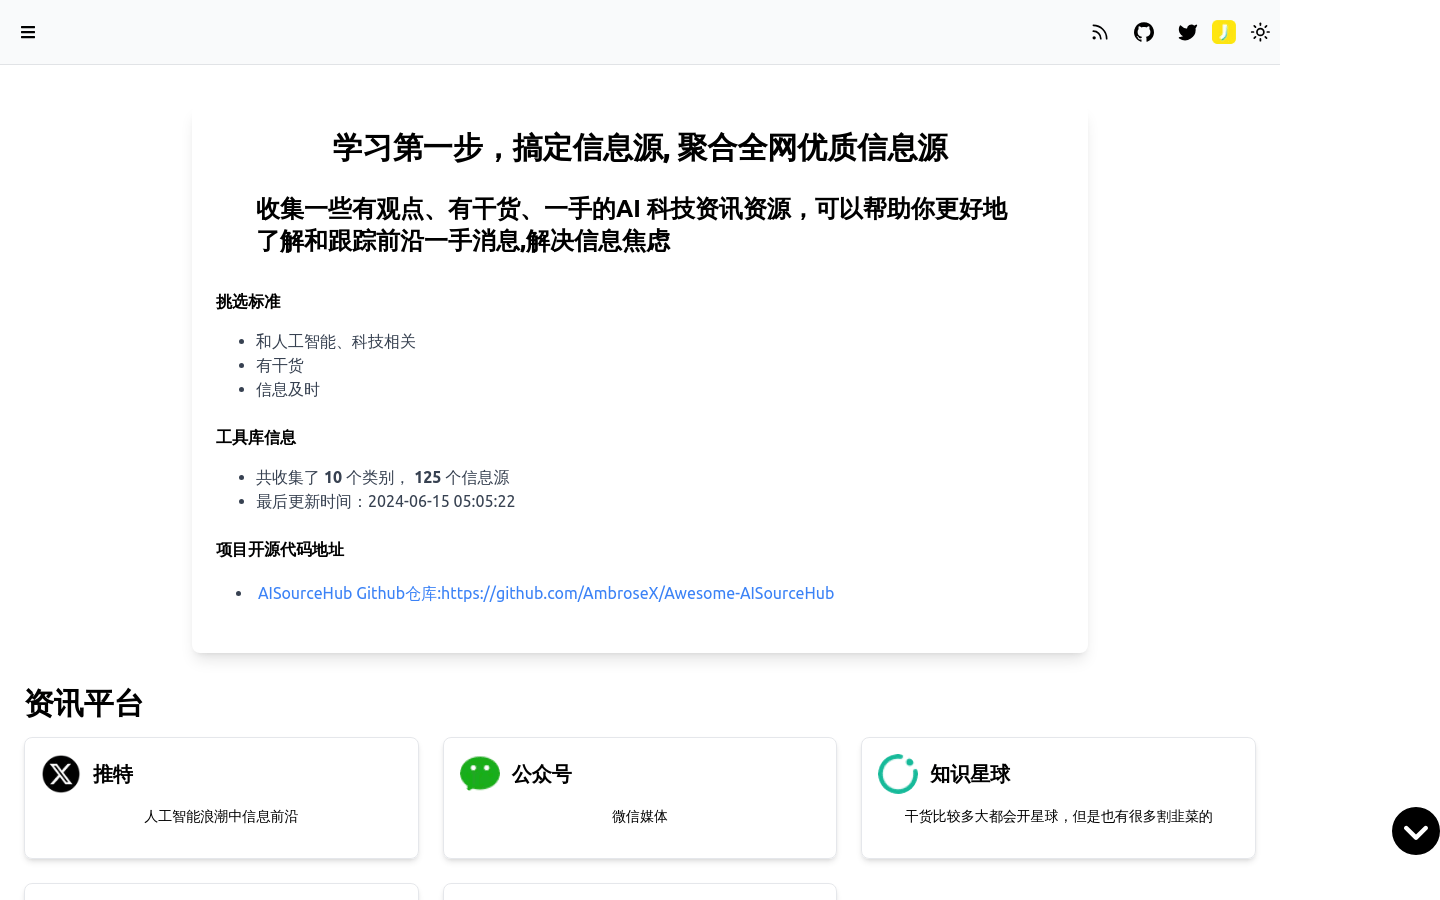The image size is (1440, 900).
Task: Click the 工具库信息 heading
Action: [256, 437]
